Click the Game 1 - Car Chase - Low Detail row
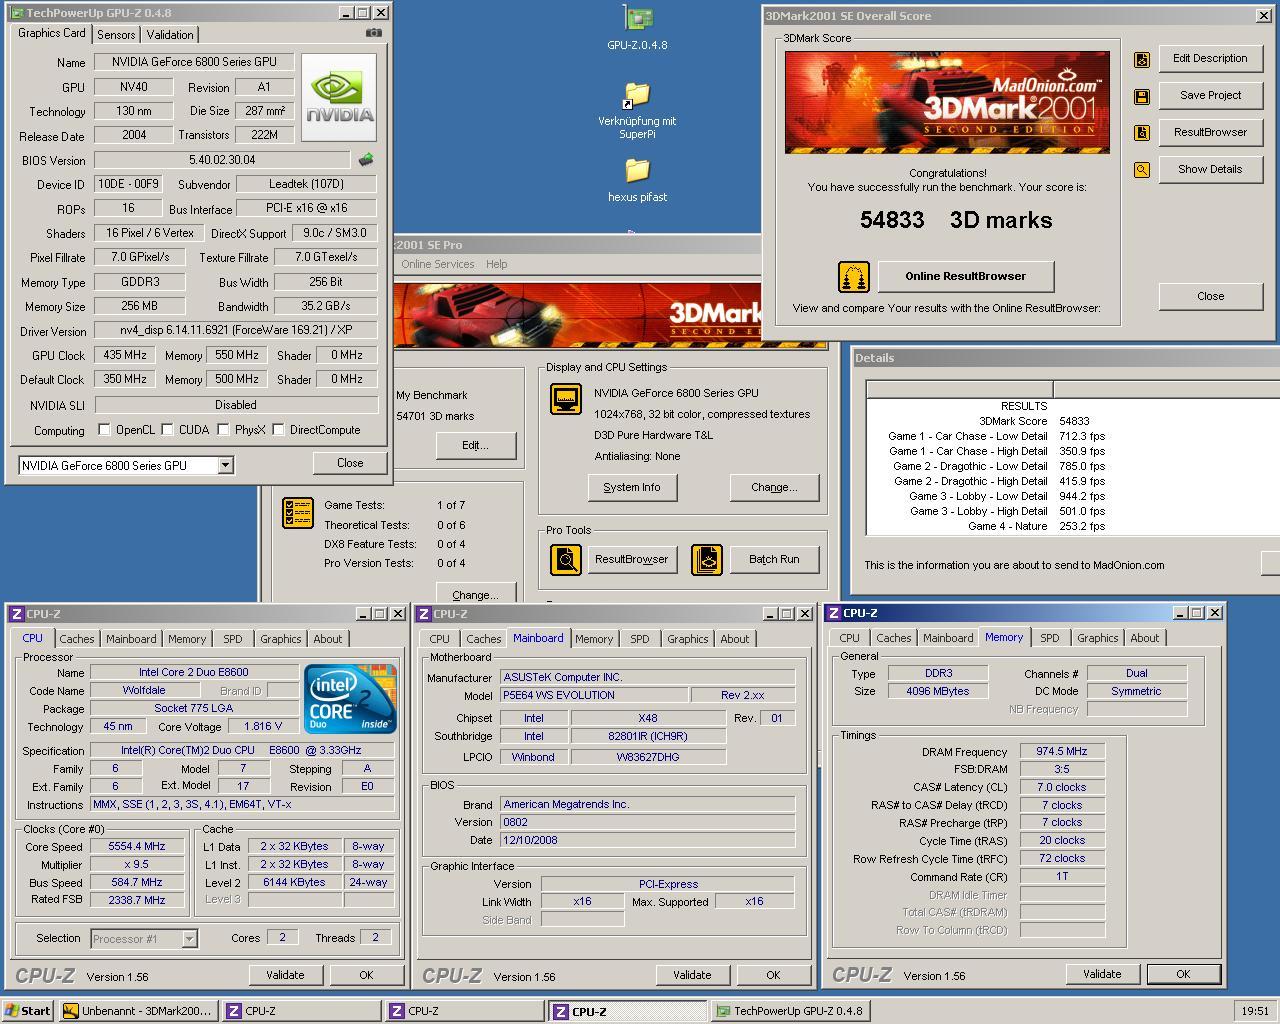 coord(996,436)
